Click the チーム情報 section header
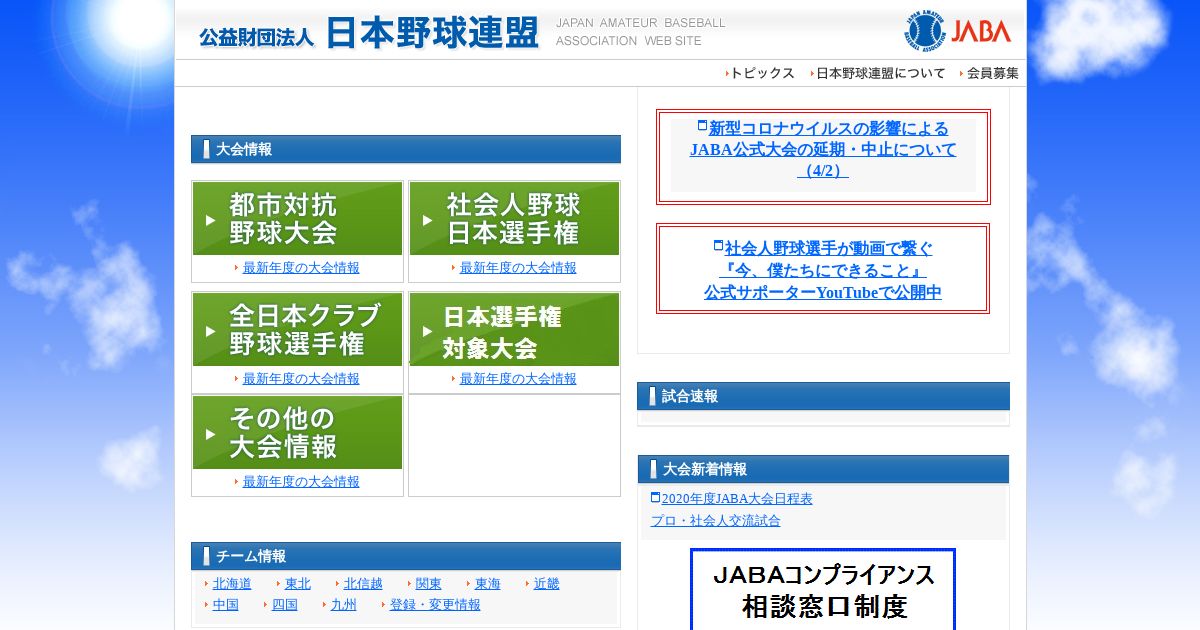 (x=405, y=556)
